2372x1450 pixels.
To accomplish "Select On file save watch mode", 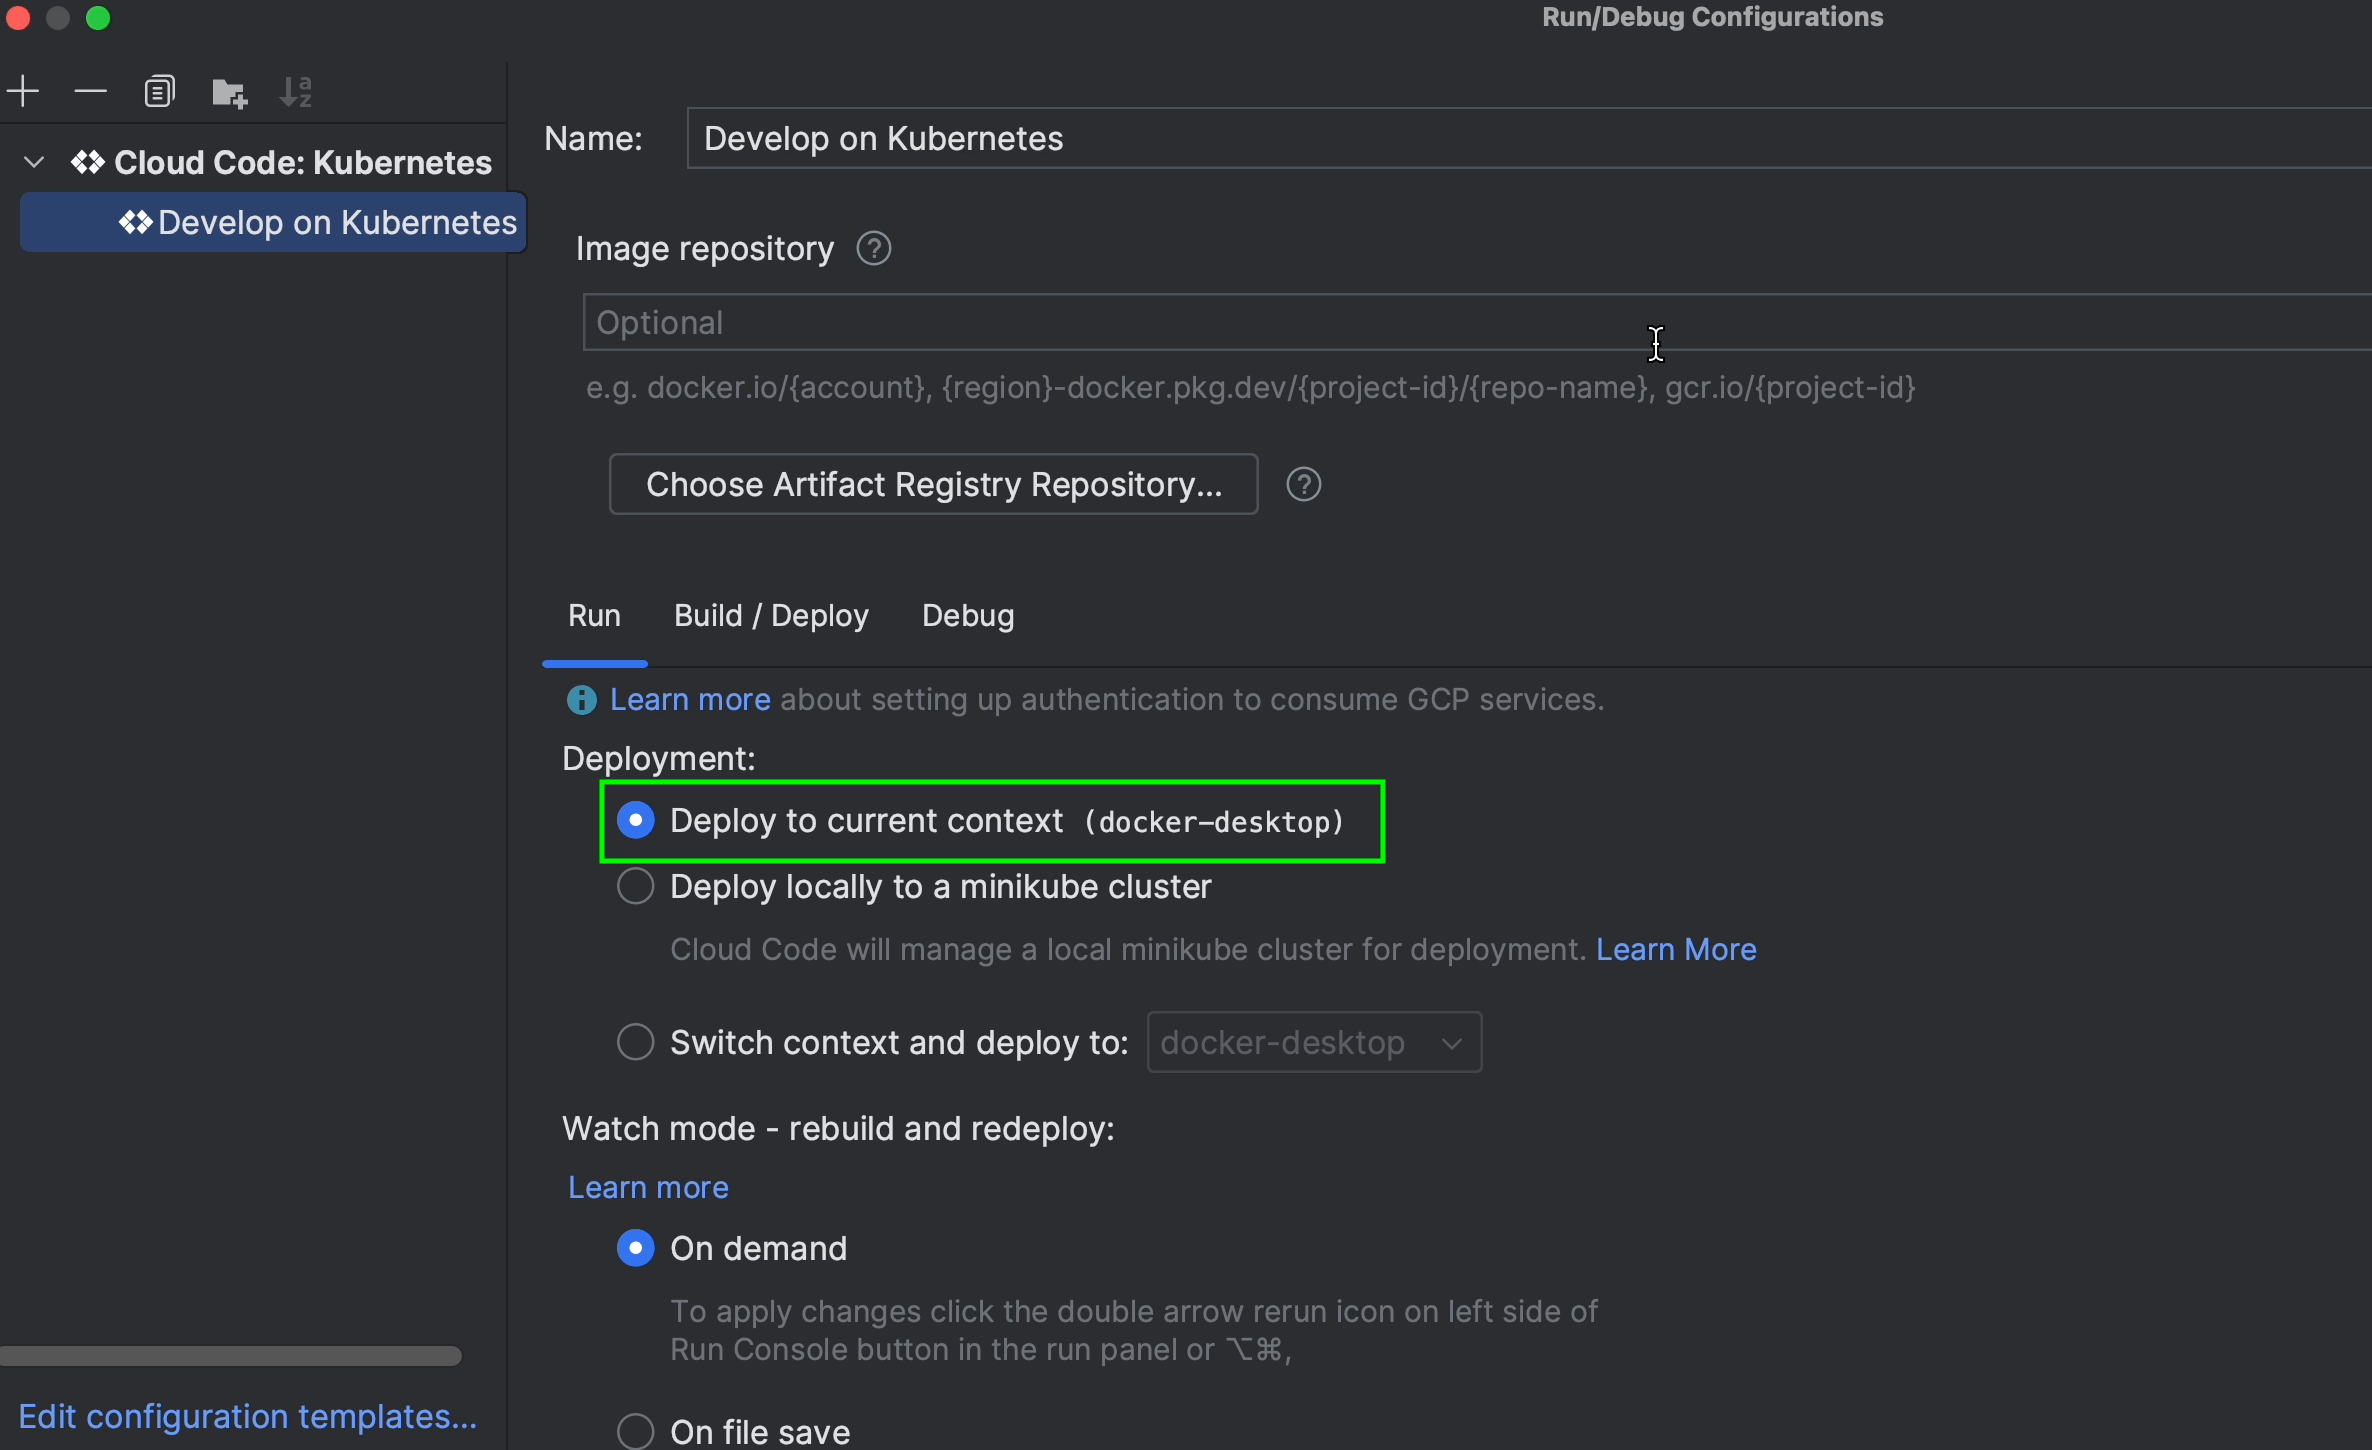I will (636, 1430).
